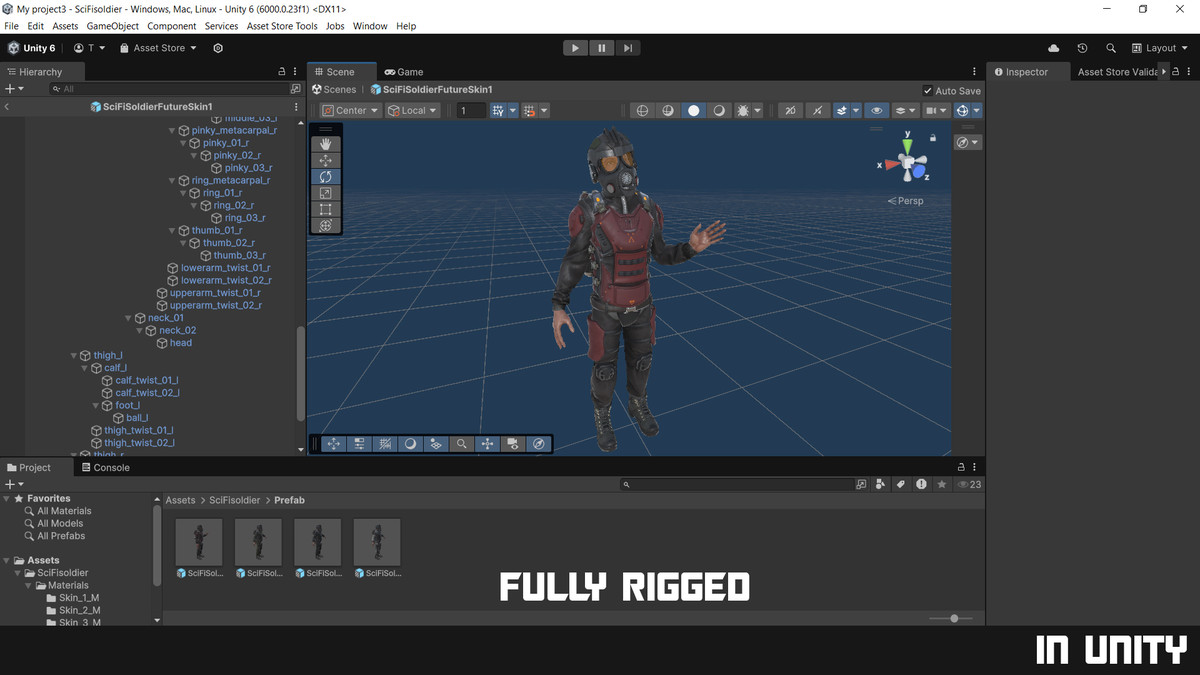1200x675 pixels.
Task: Select the Rect tool in Scene
Action: [x=325, y=210]
